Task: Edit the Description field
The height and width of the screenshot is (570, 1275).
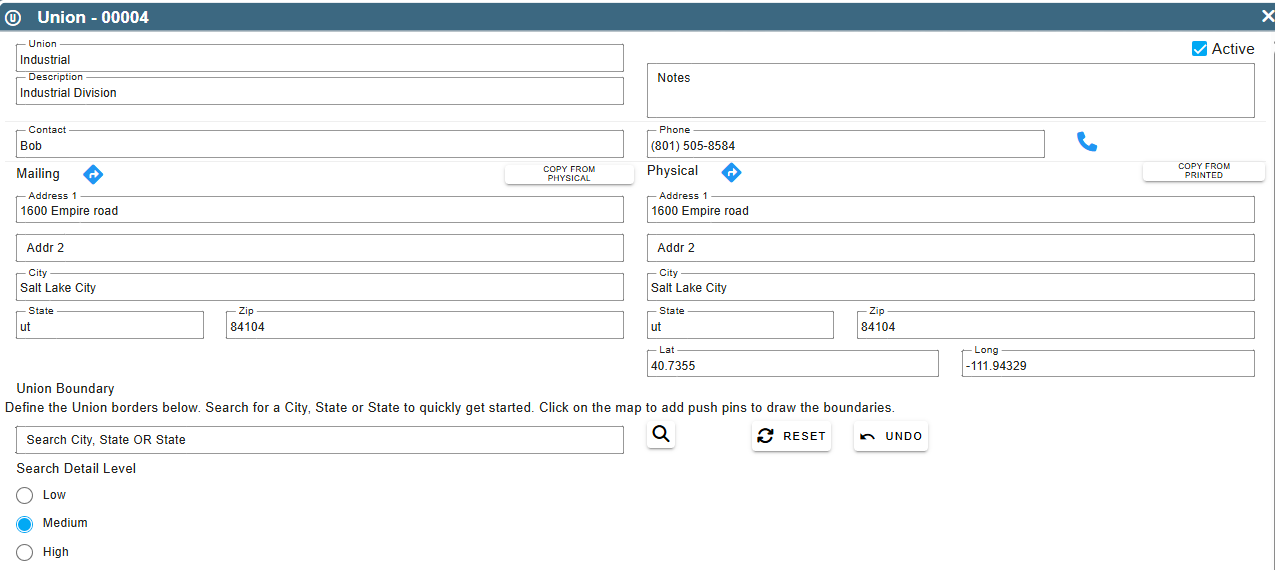Action: click(320, 91)
